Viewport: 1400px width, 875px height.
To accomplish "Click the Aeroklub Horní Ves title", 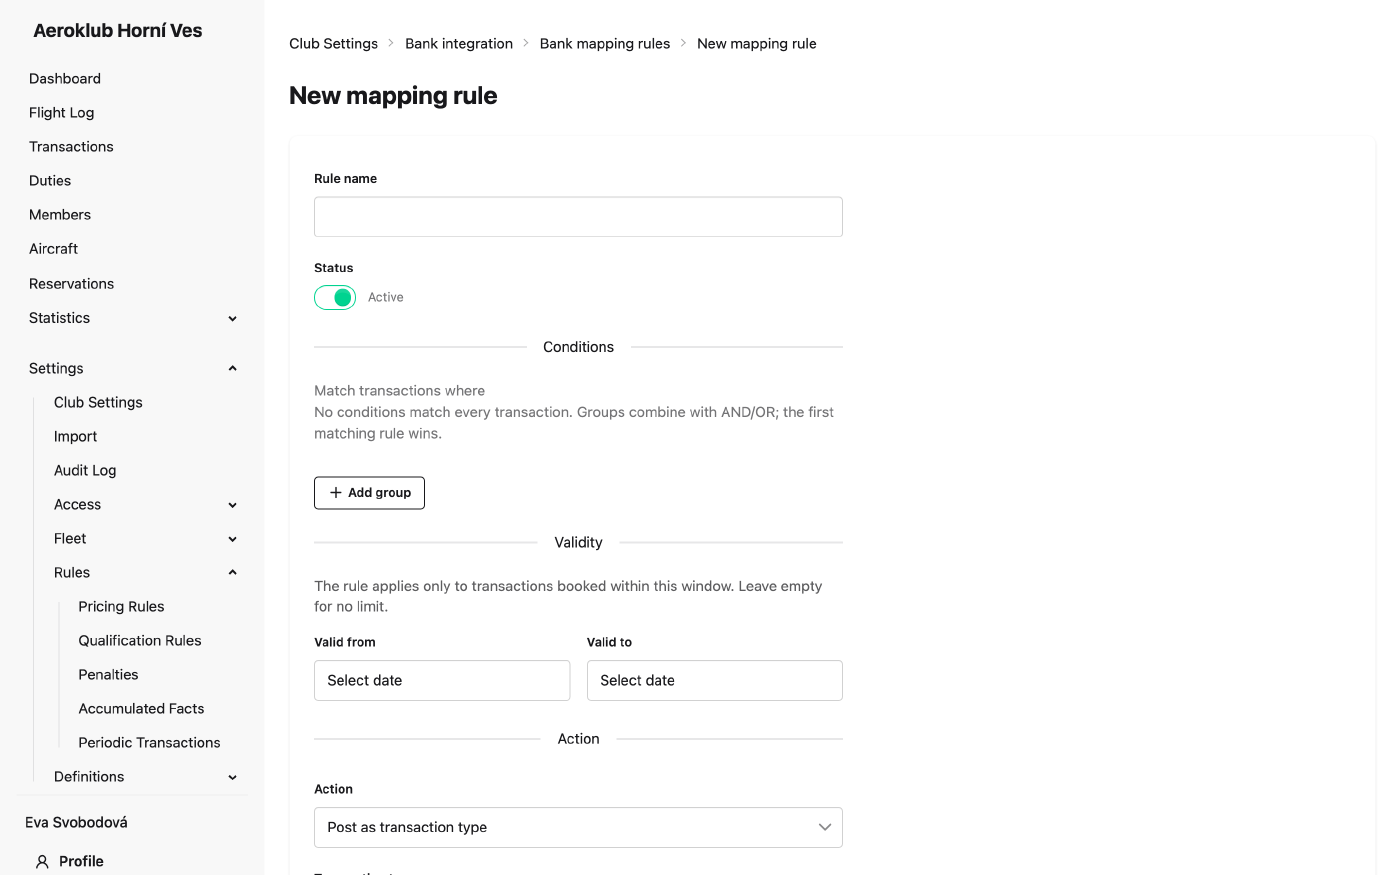I will tap(118, 30).
